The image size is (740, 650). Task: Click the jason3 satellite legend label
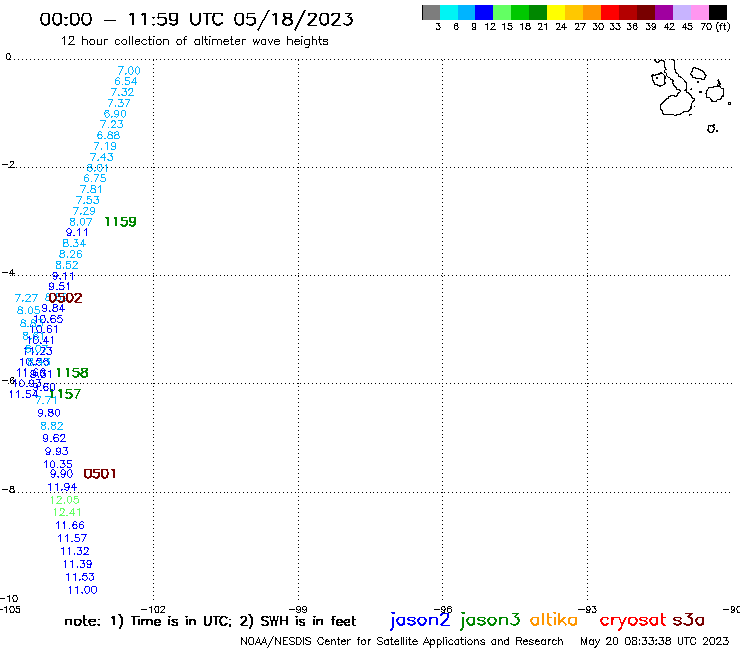click(490, 620)
